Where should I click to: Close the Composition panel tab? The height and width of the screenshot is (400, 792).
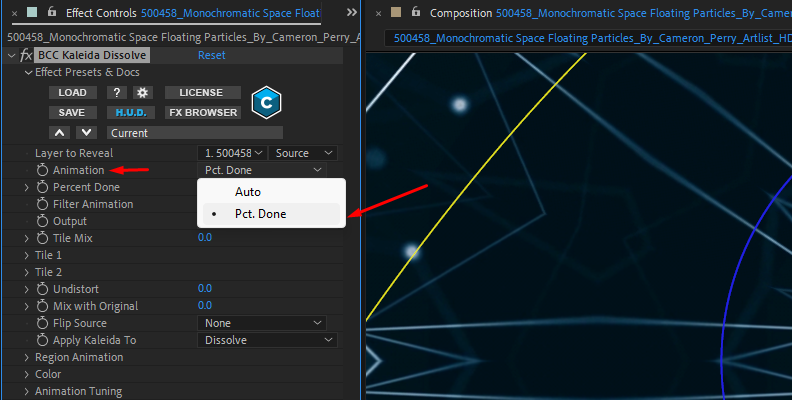point(378,13)
